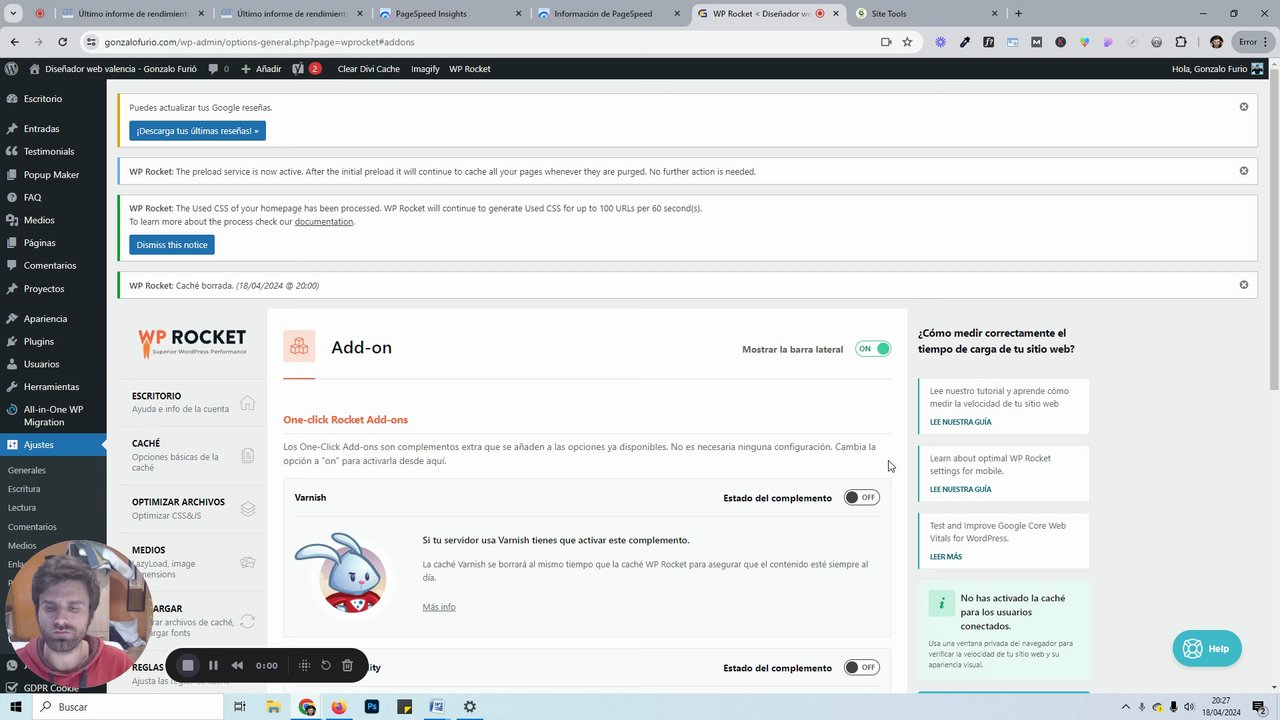Open the Caché tab in WP Rocket

(193, 455)
